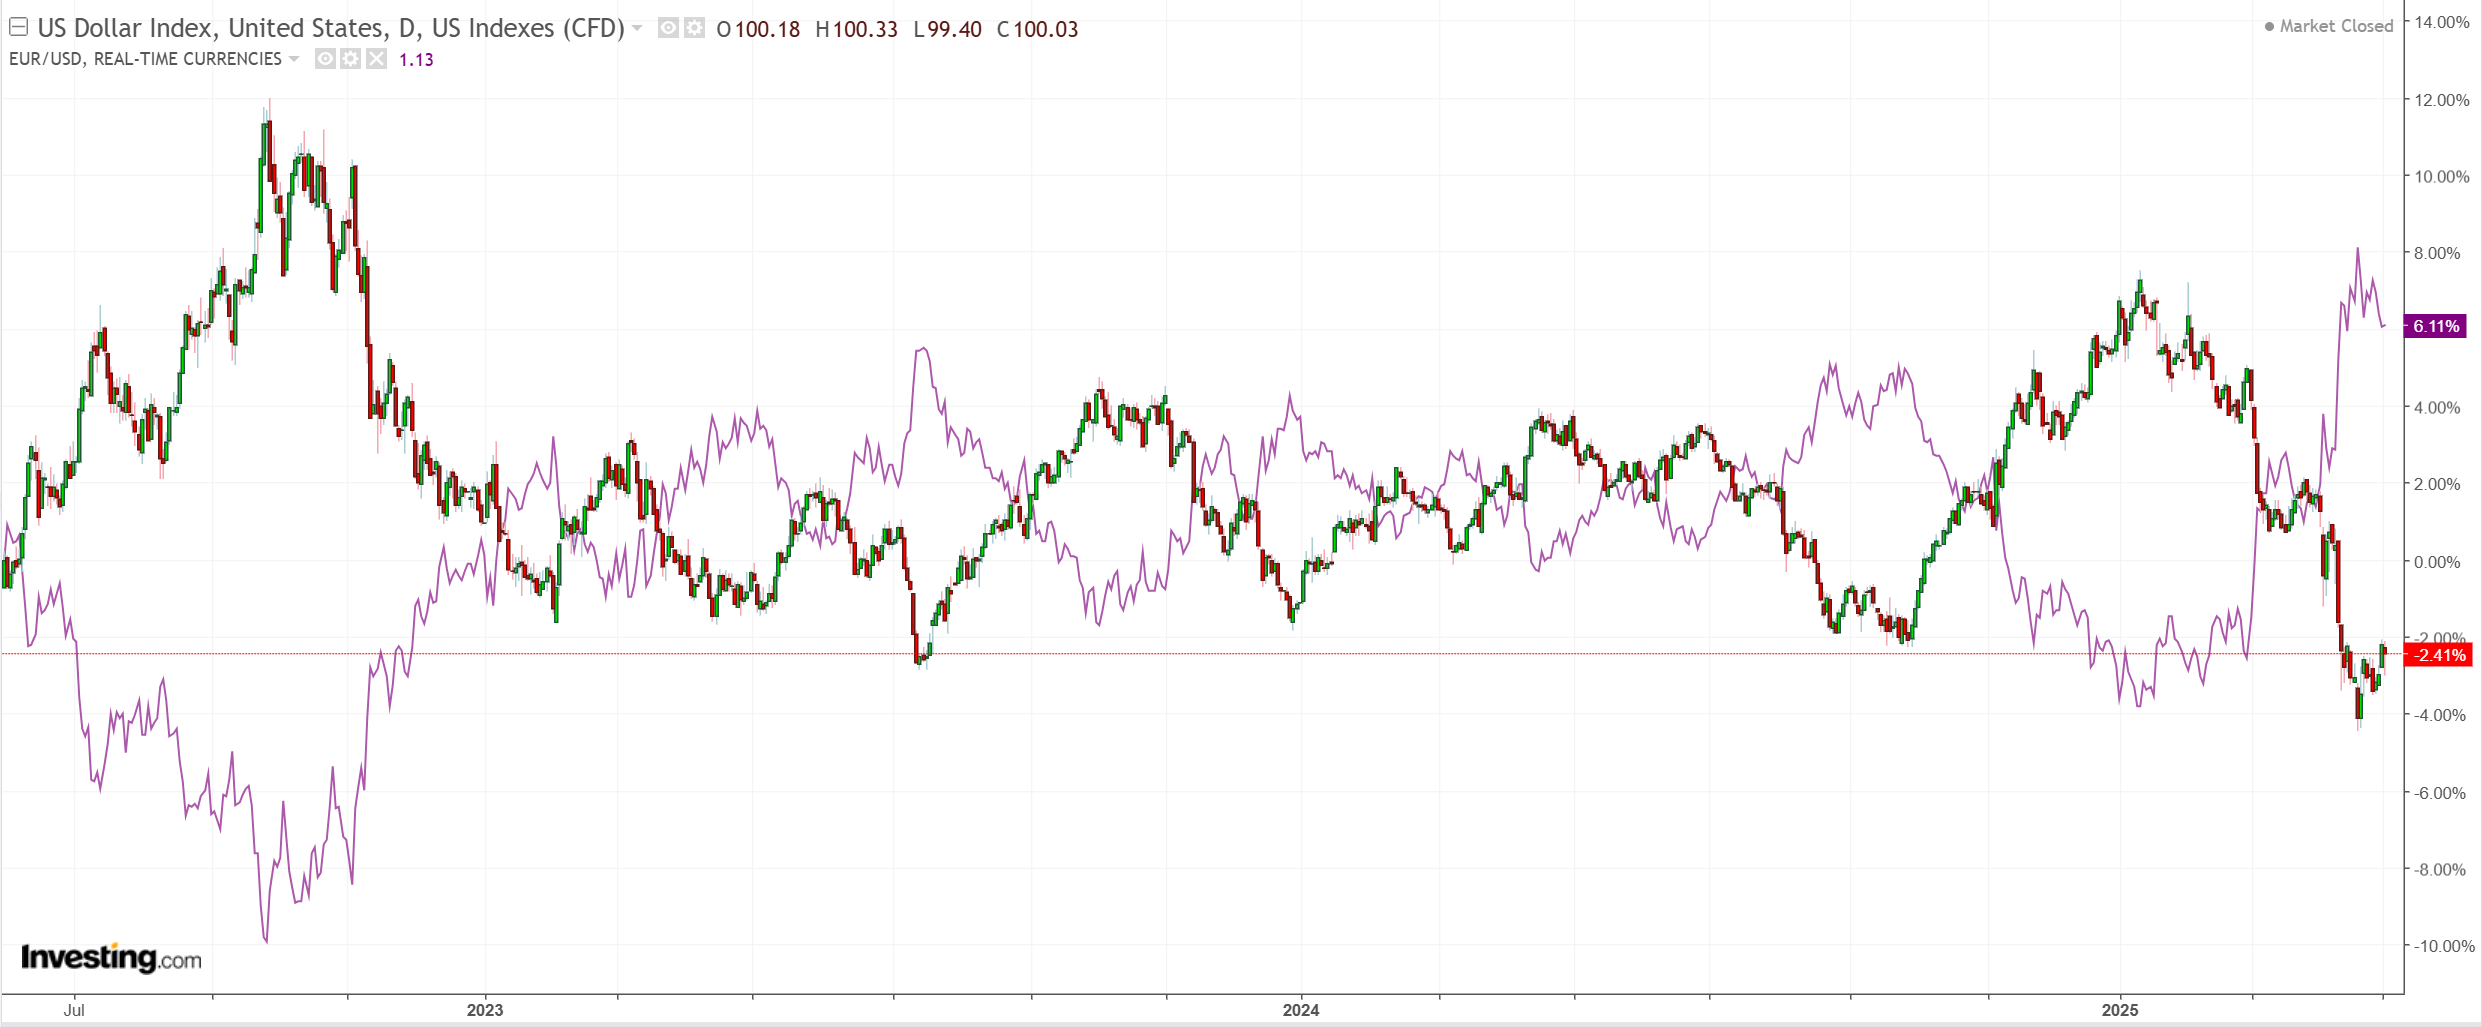Click the -6.00% scale label
The height and width of the screenshot is (1027, 2482).
pos(2439,793)
